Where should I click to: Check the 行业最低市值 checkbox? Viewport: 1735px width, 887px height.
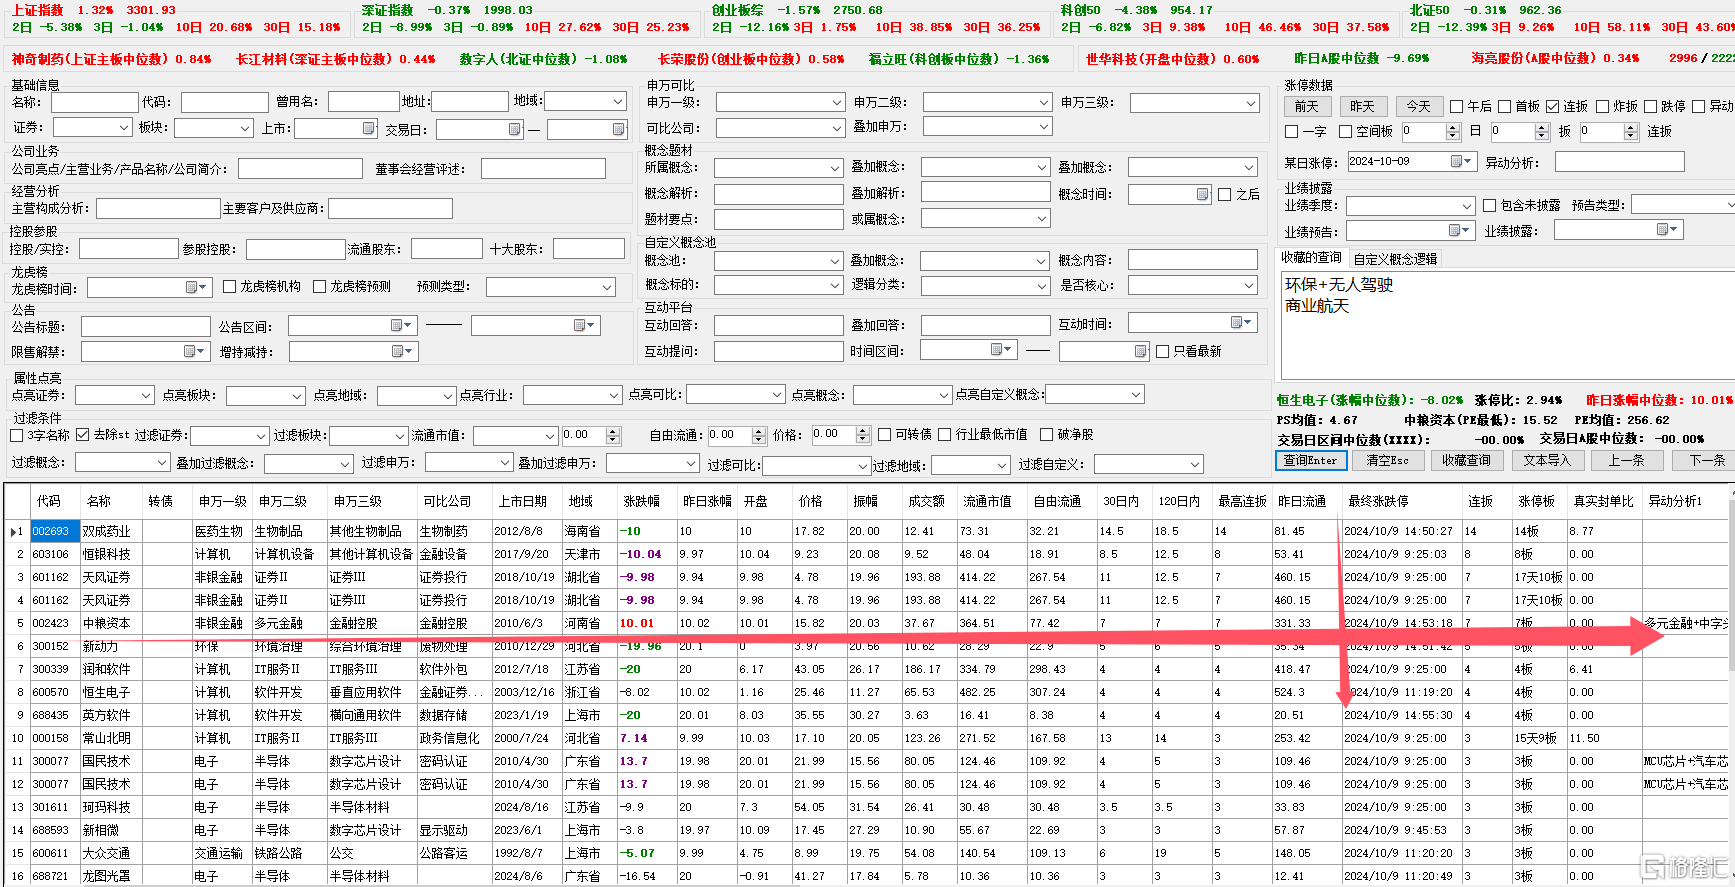(944, 434)
